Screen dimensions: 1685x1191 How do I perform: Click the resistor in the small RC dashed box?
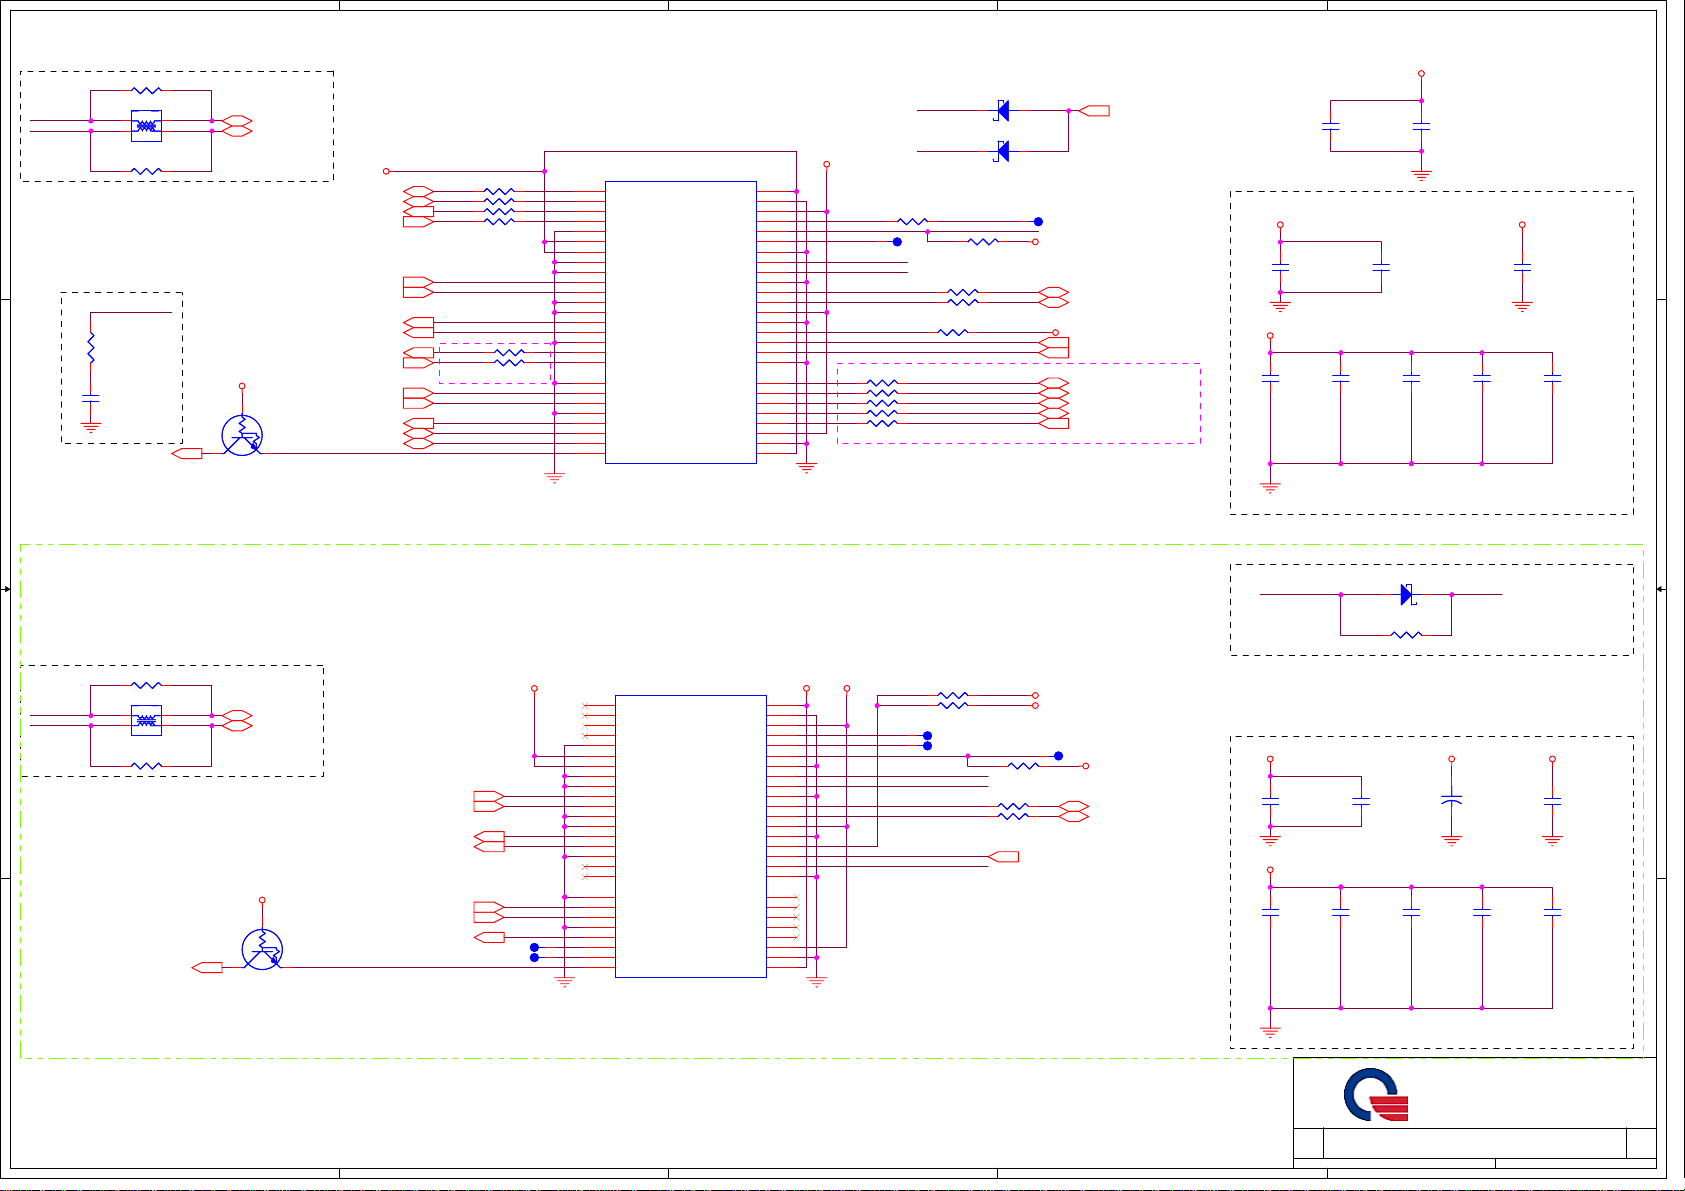point(91,348)
